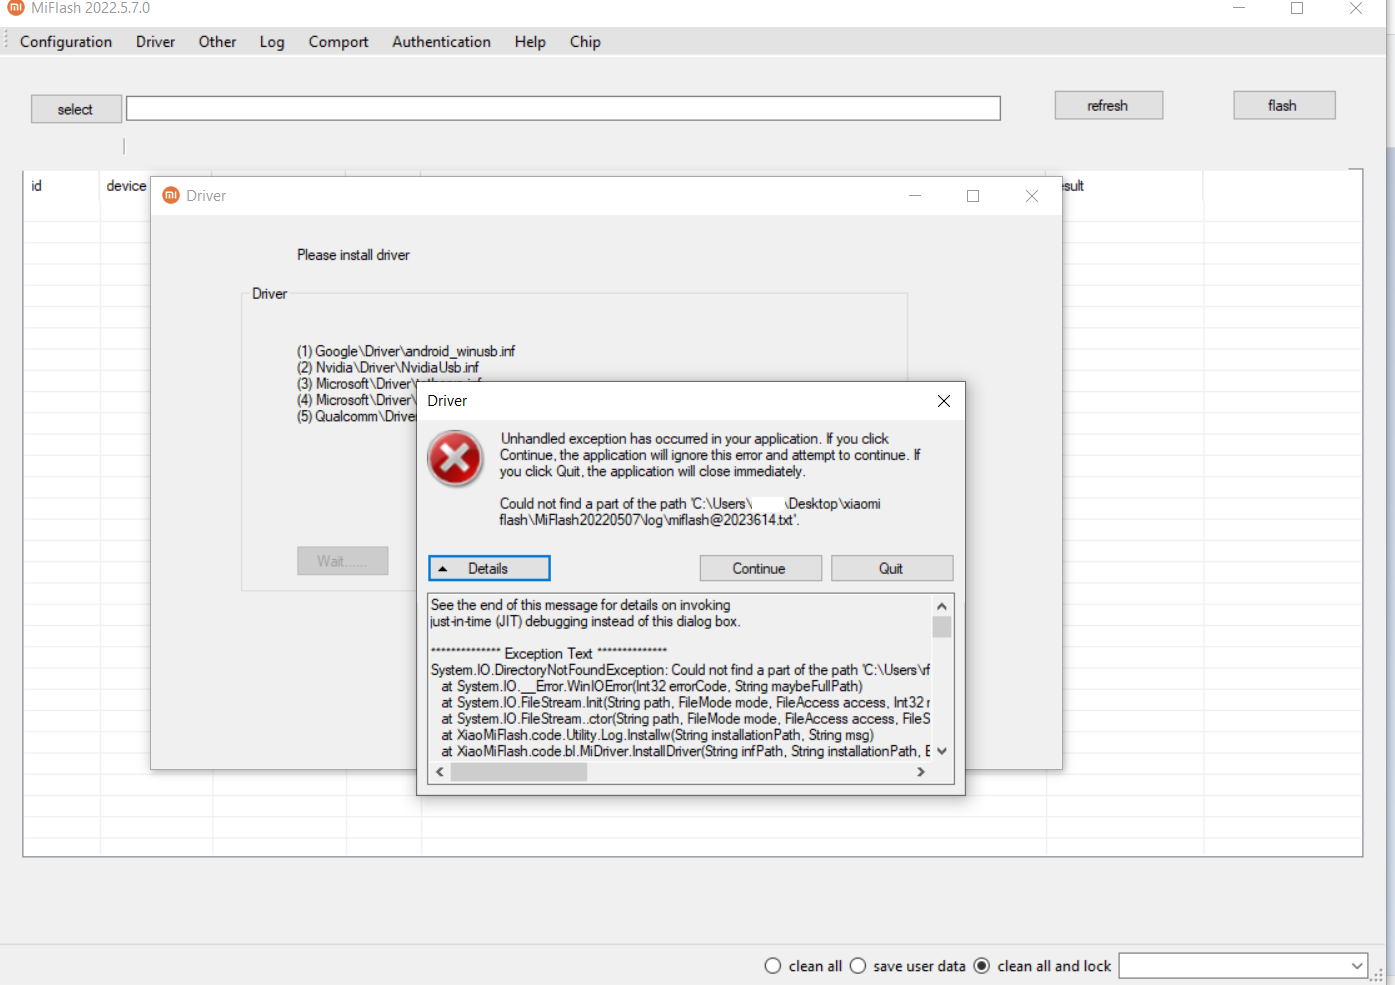Open the Help menu
Viewport: 1395px width, 985px height.
click(x=530, y=42)
